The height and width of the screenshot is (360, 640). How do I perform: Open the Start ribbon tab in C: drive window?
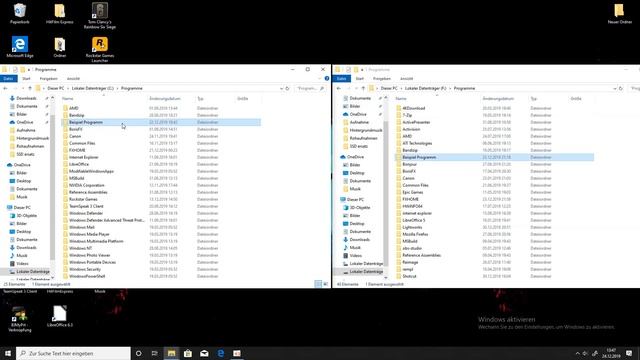[x=27, y=78]
